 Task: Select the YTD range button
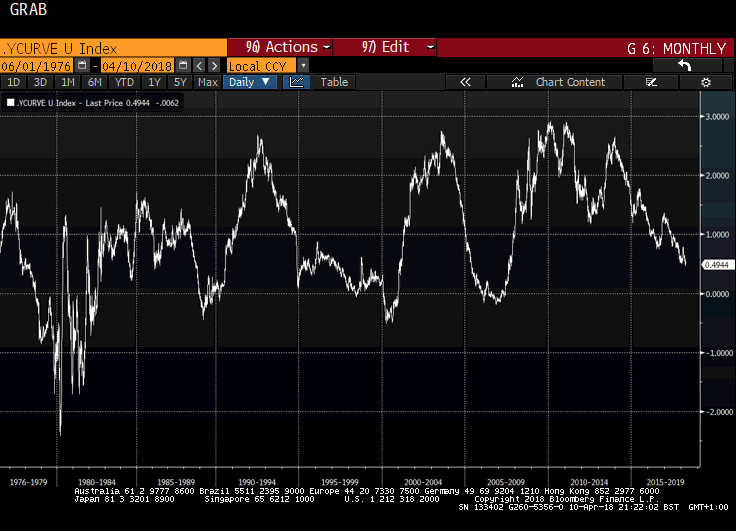pyautogui.click(x=125, y=82)
